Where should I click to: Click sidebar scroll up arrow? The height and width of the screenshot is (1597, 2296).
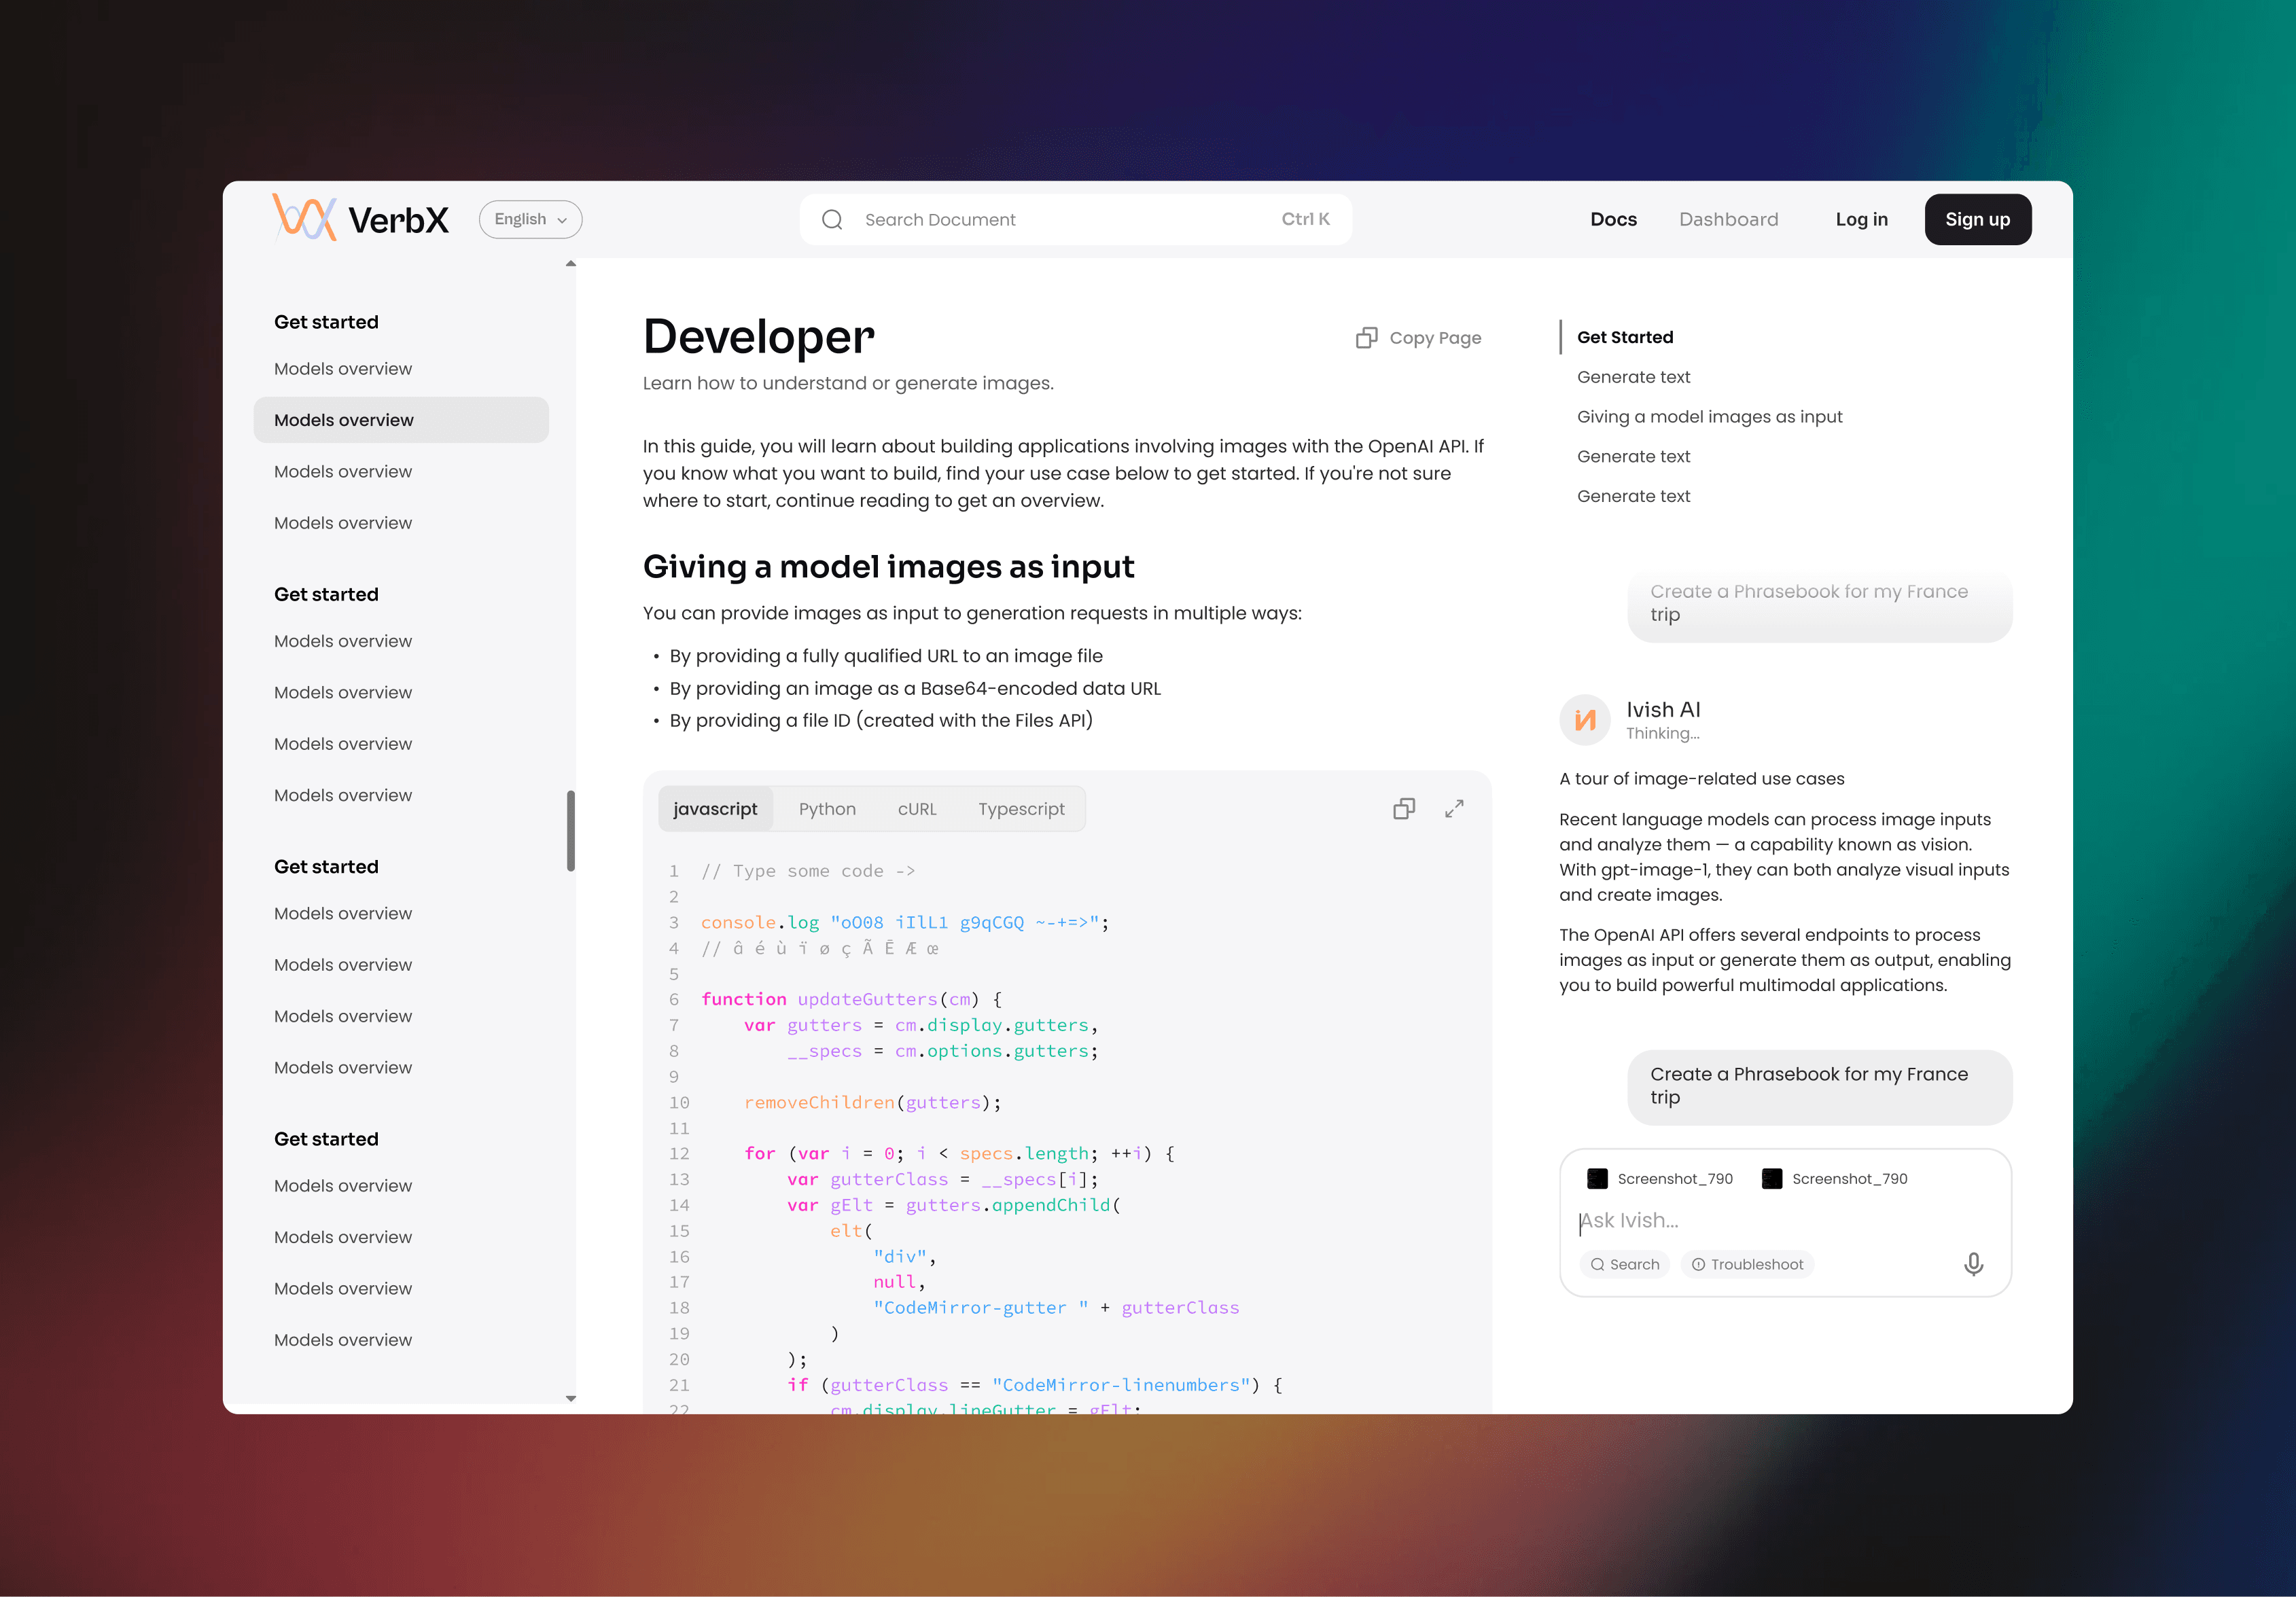(x=571, y=264)
